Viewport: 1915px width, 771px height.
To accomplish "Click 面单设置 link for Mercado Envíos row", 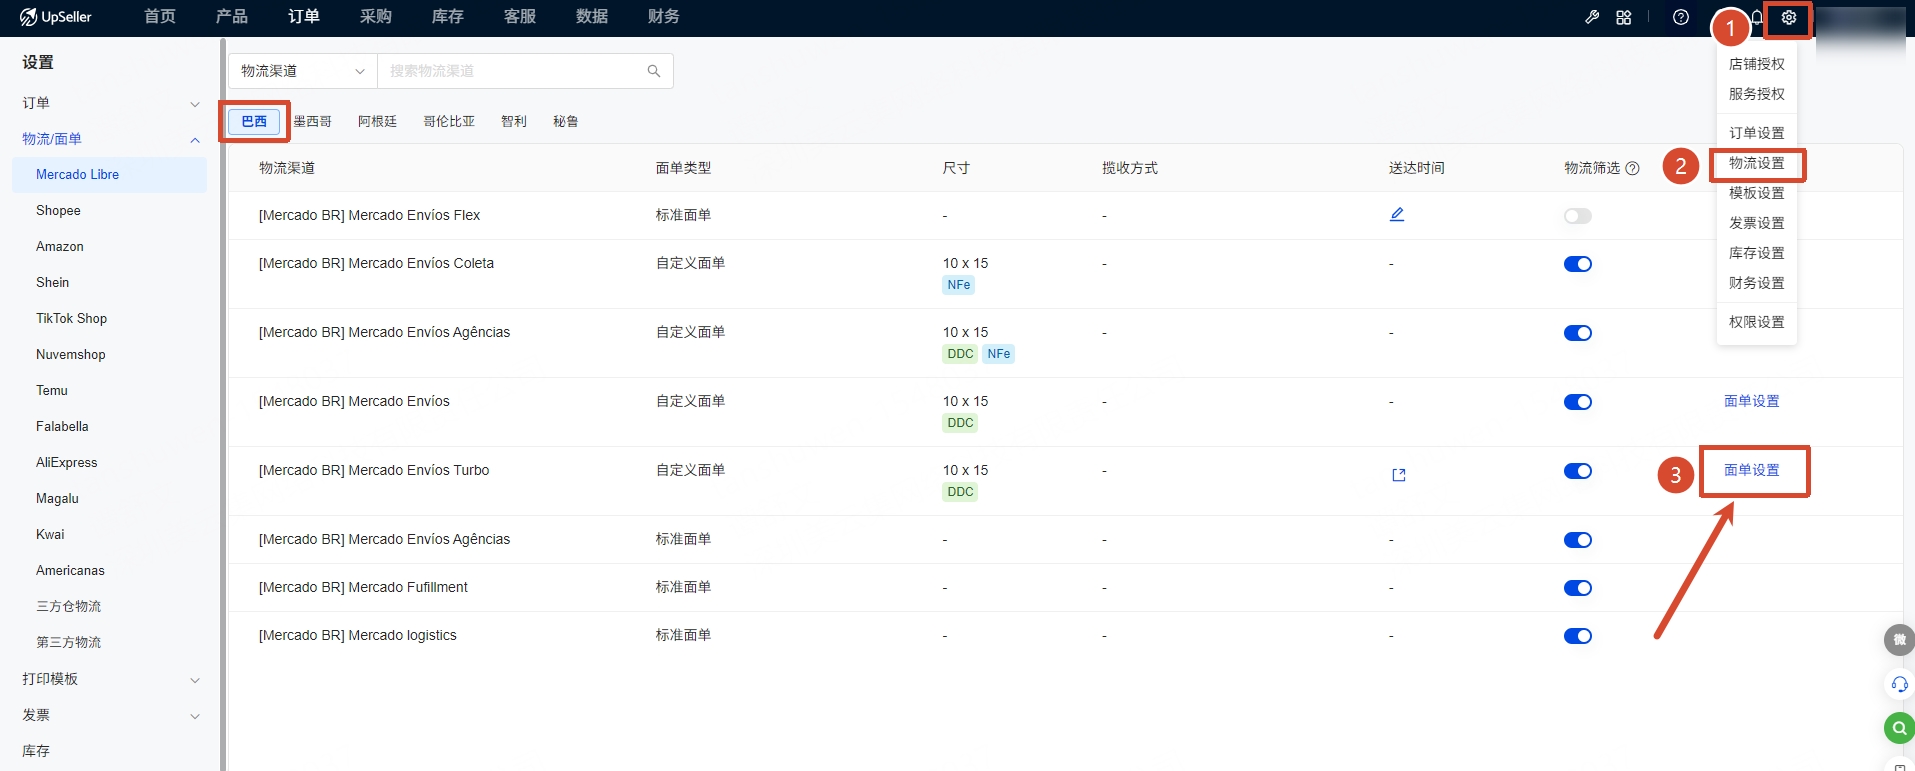I will [x=1752, y=401].
